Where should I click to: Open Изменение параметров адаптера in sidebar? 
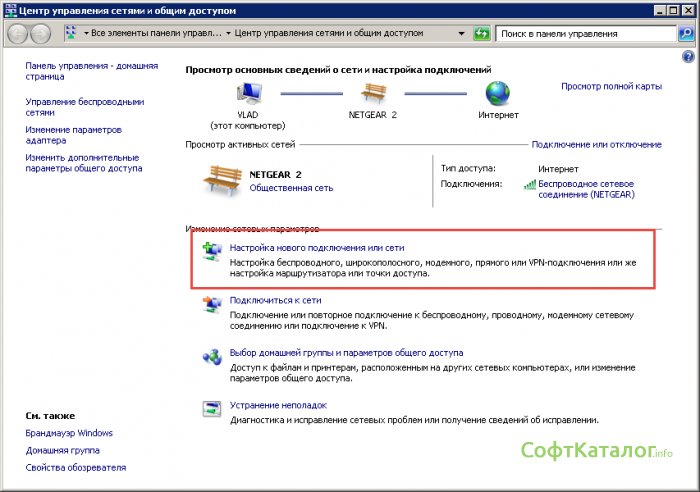73,136
